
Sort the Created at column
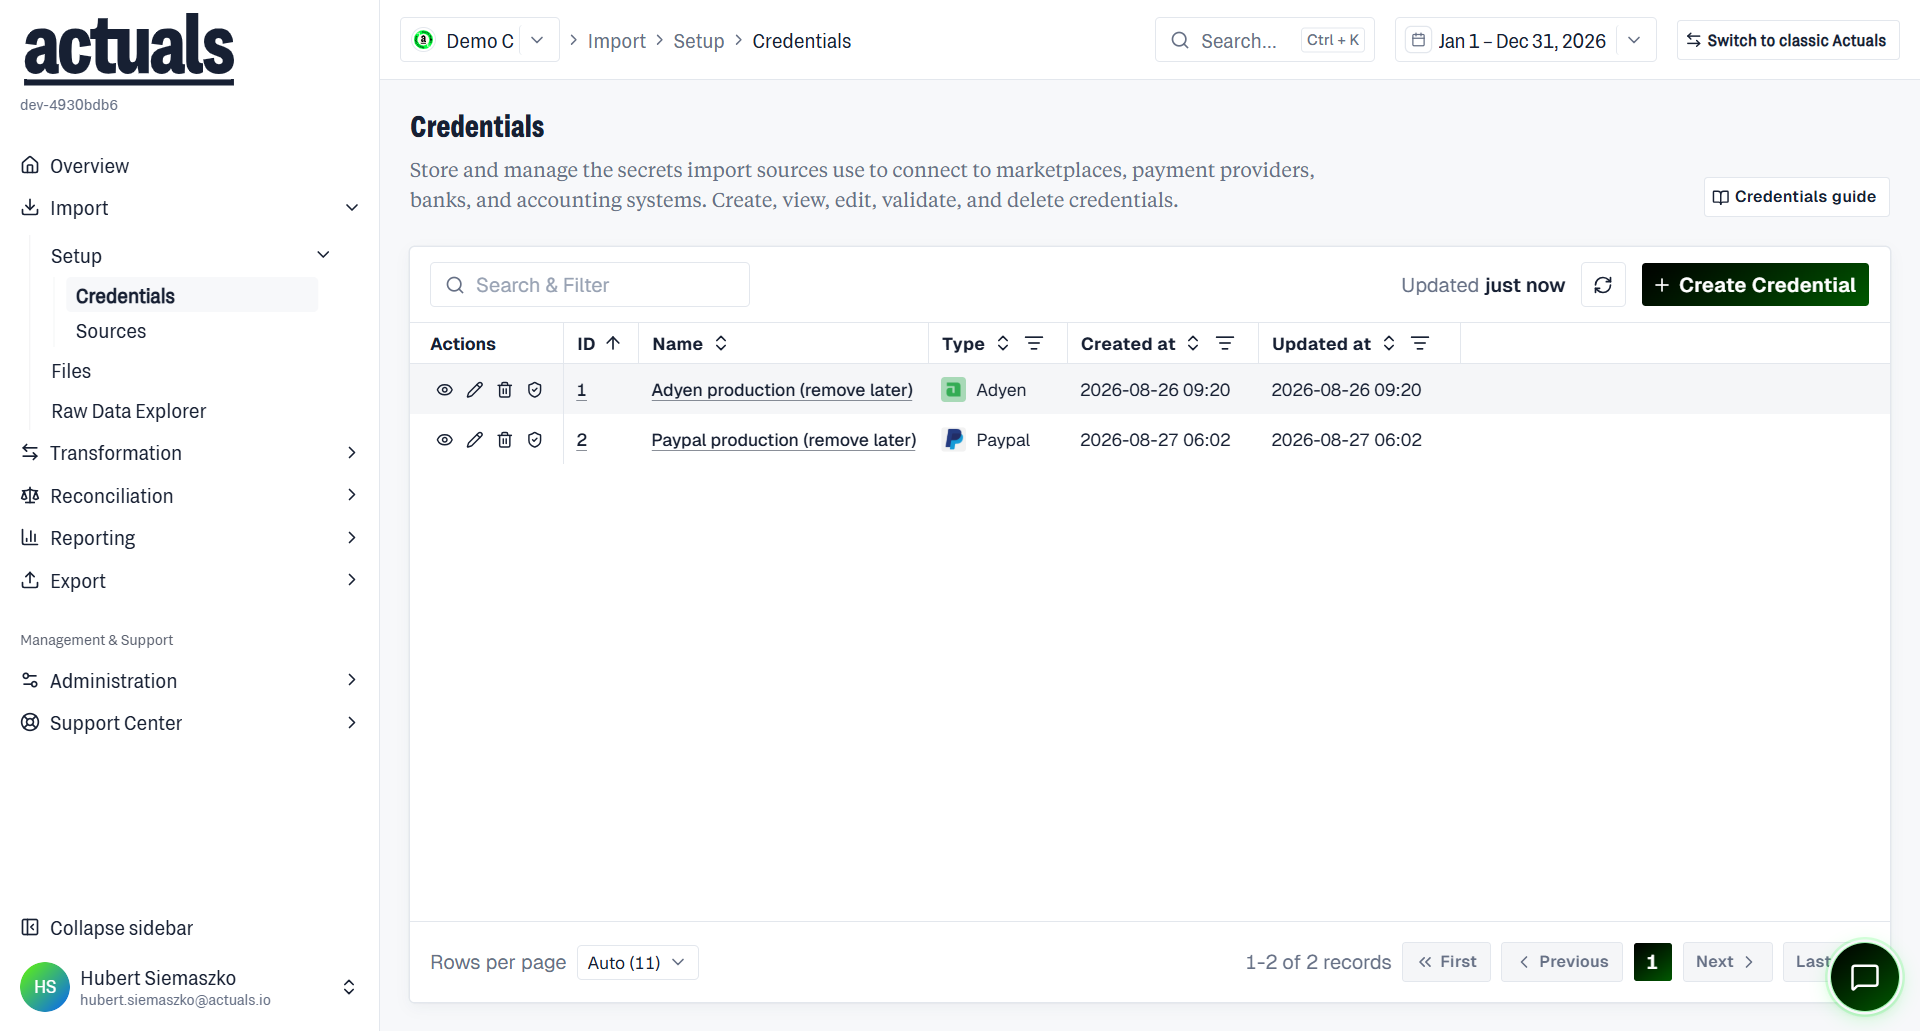point(1193,343)
